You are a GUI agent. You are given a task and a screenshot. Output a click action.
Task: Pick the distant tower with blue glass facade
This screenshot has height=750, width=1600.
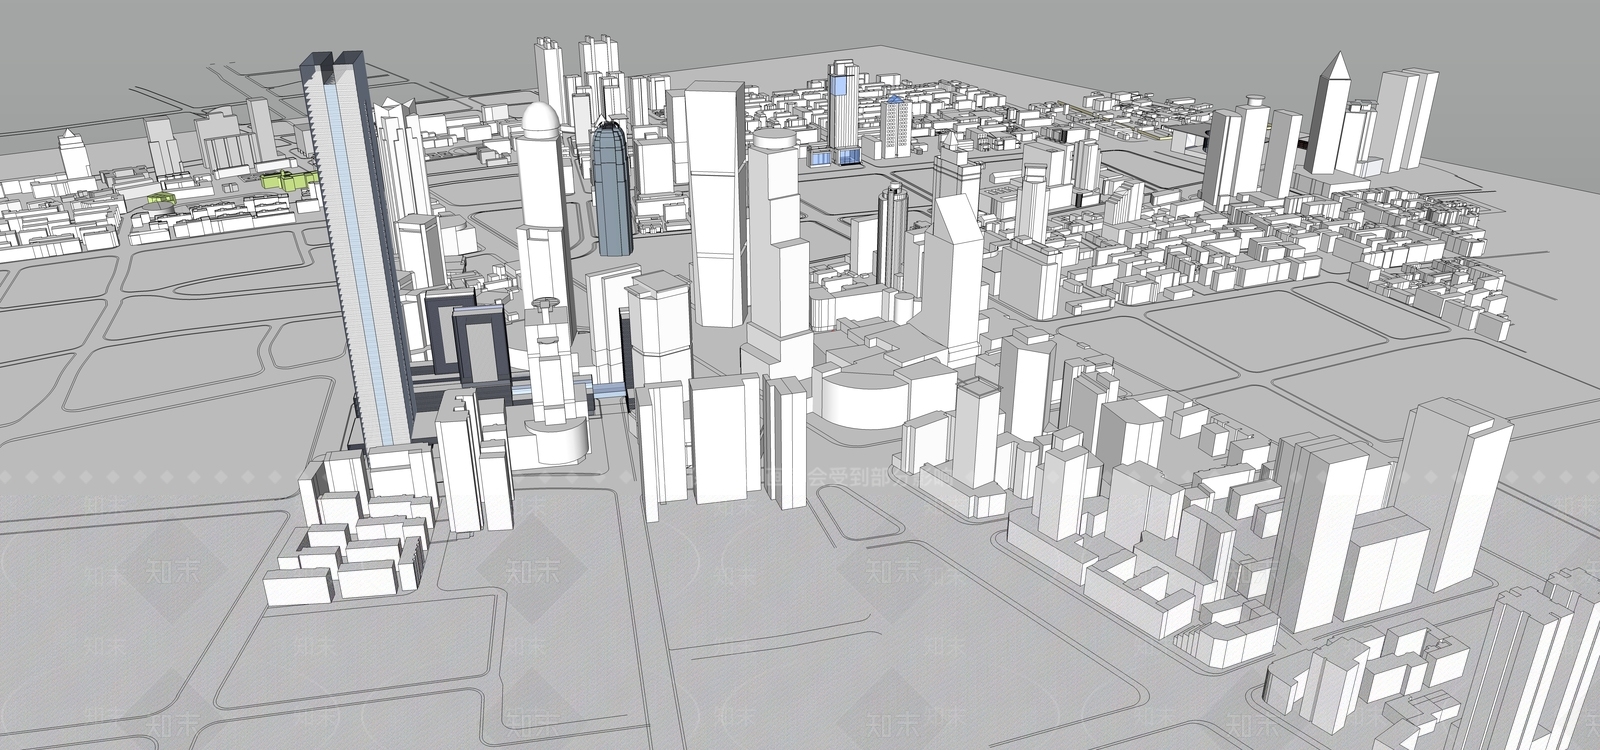pyautogui.click(x=844, y=112)
